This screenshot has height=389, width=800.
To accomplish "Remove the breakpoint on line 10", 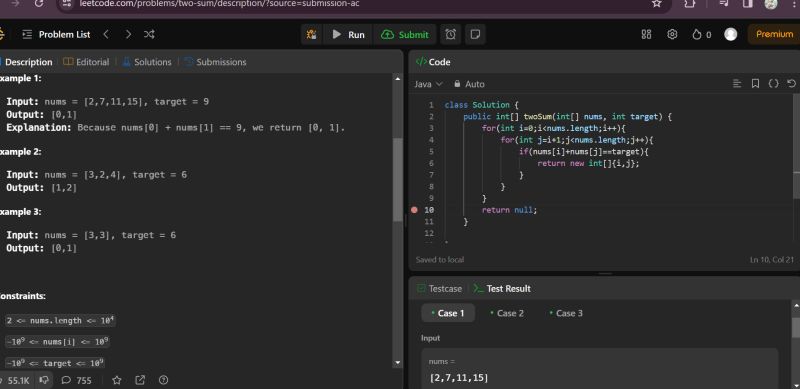I will (x=414, y=210).
